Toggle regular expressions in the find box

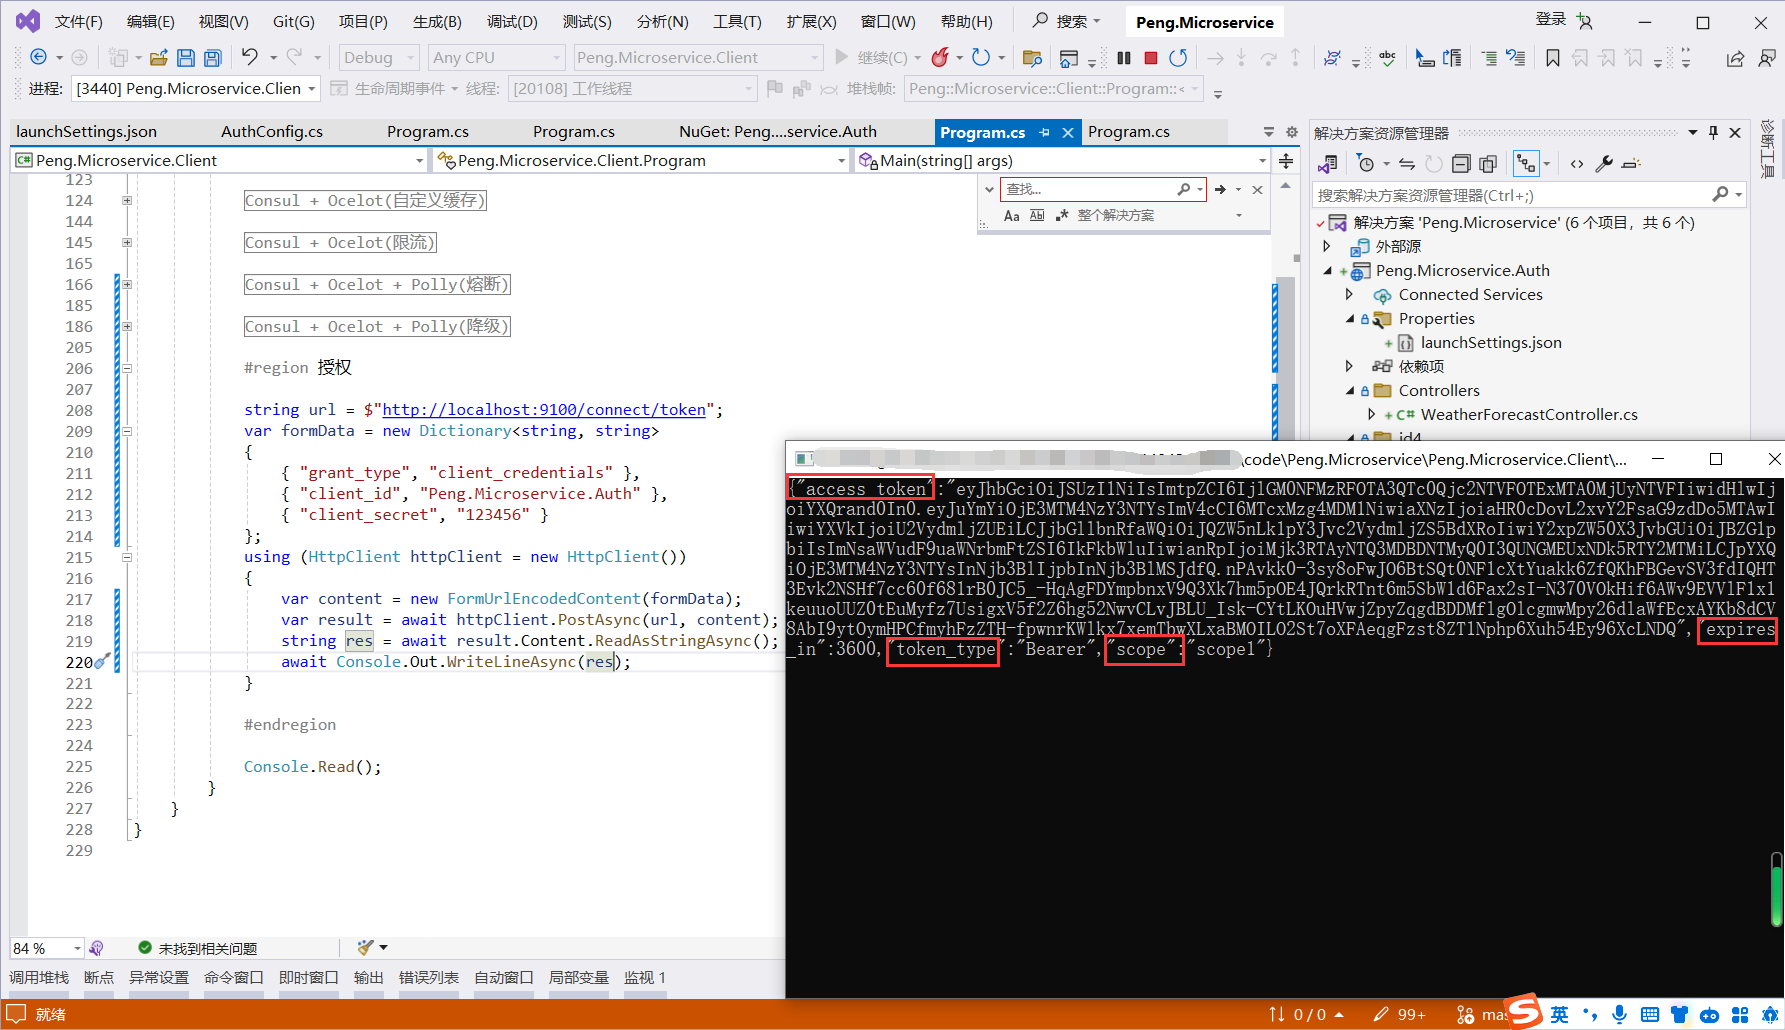[1062, 215]
